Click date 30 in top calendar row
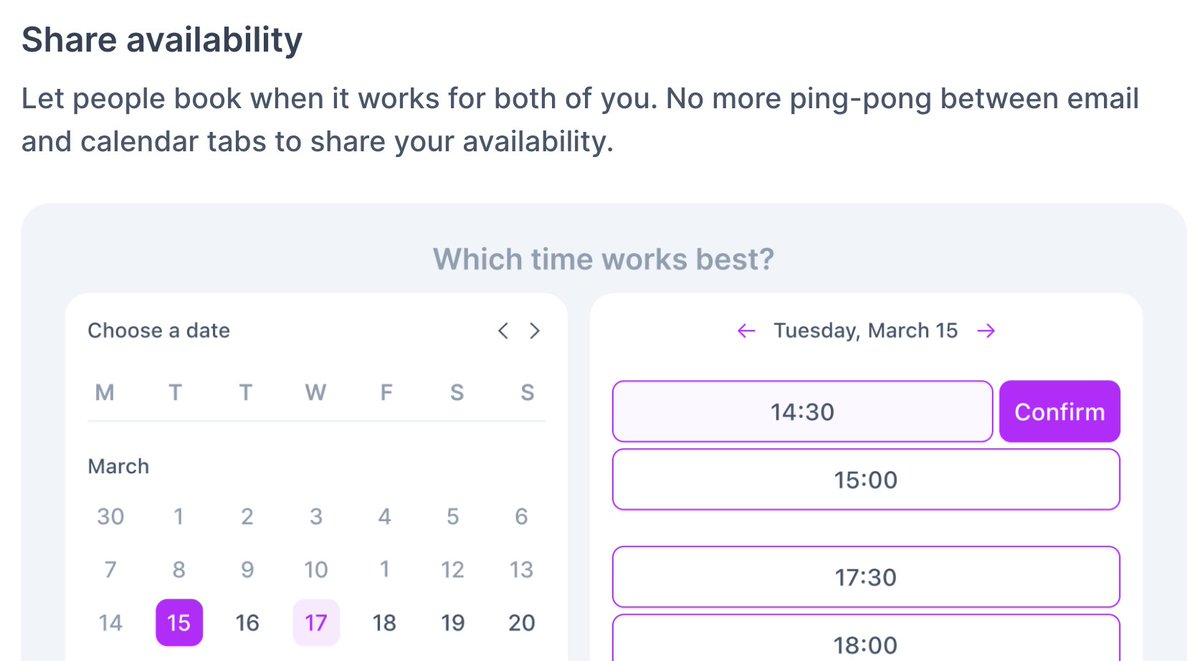 point(110,517)
